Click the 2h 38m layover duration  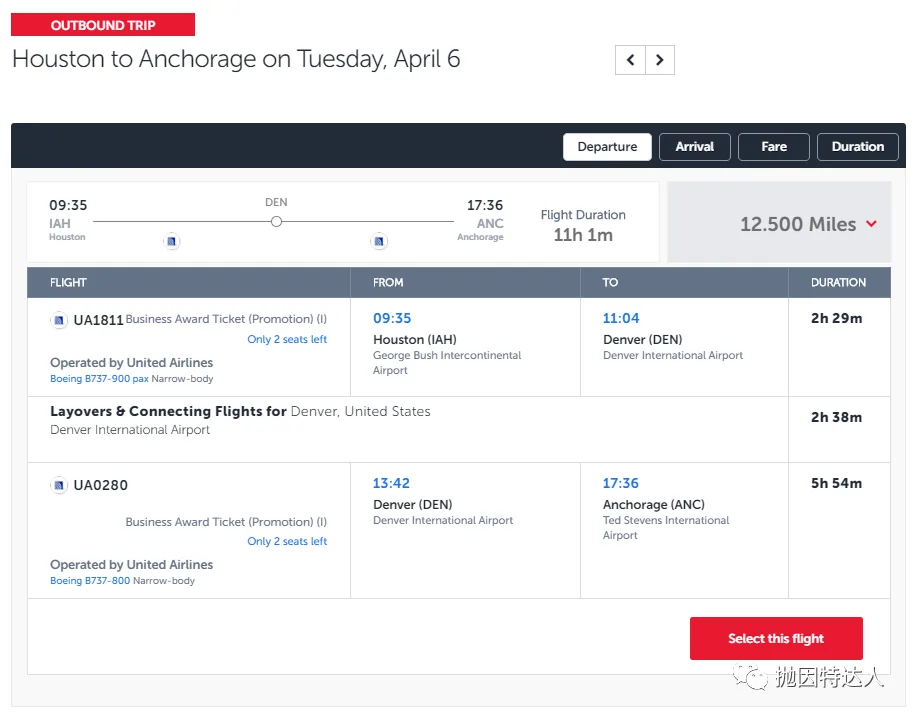836,417
